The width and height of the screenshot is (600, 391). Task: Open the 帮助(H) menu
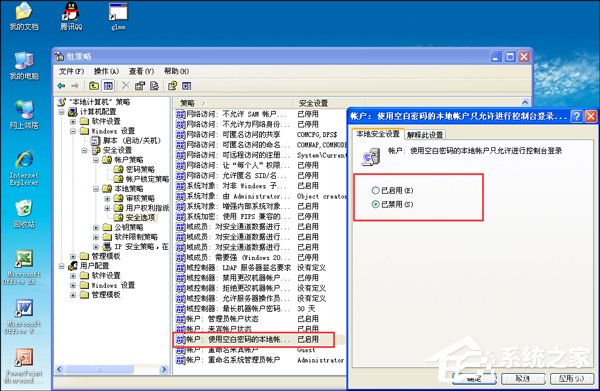click(x=176, y=71)
